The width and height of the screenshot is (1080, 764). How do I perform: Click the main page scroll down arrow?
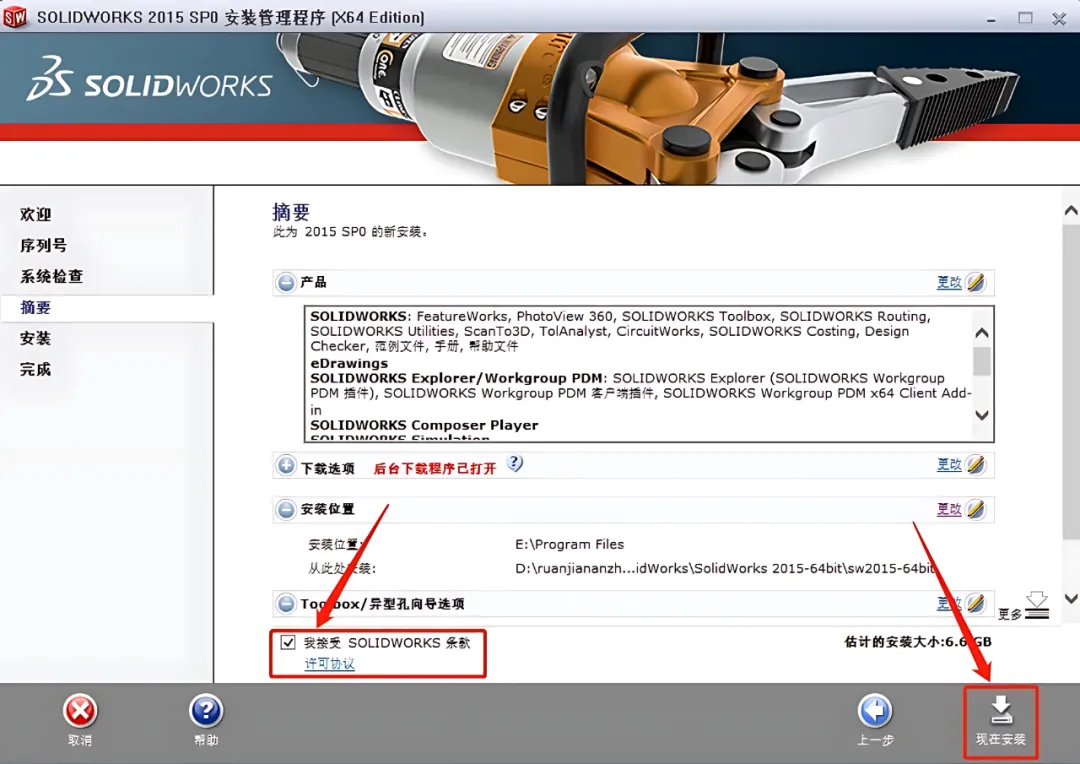[x=1071, y=599]
